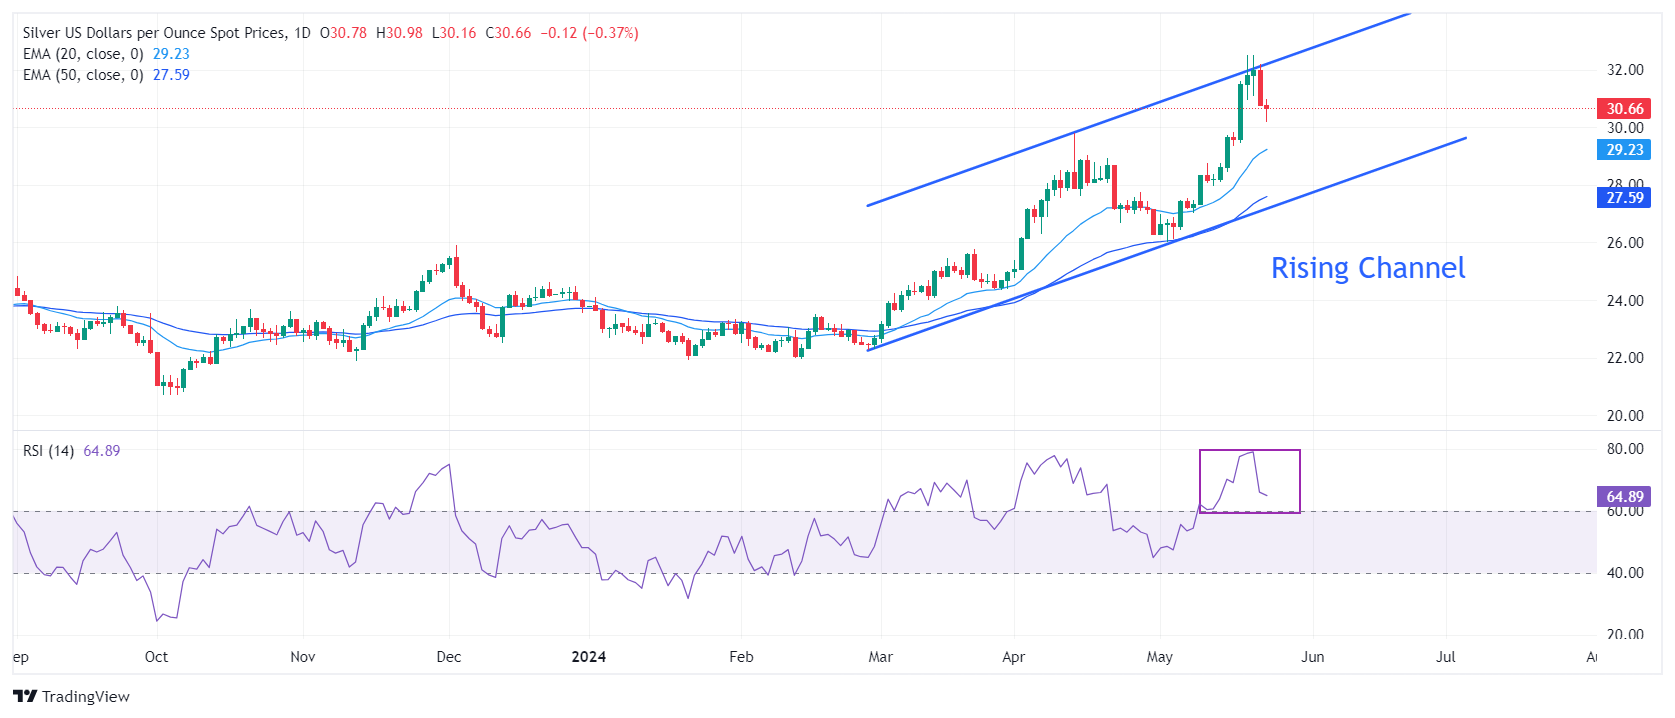Click the -0.12 (-0.37%) price change value
Viewport: 1675px width, 718px height.
pos(589,33)
